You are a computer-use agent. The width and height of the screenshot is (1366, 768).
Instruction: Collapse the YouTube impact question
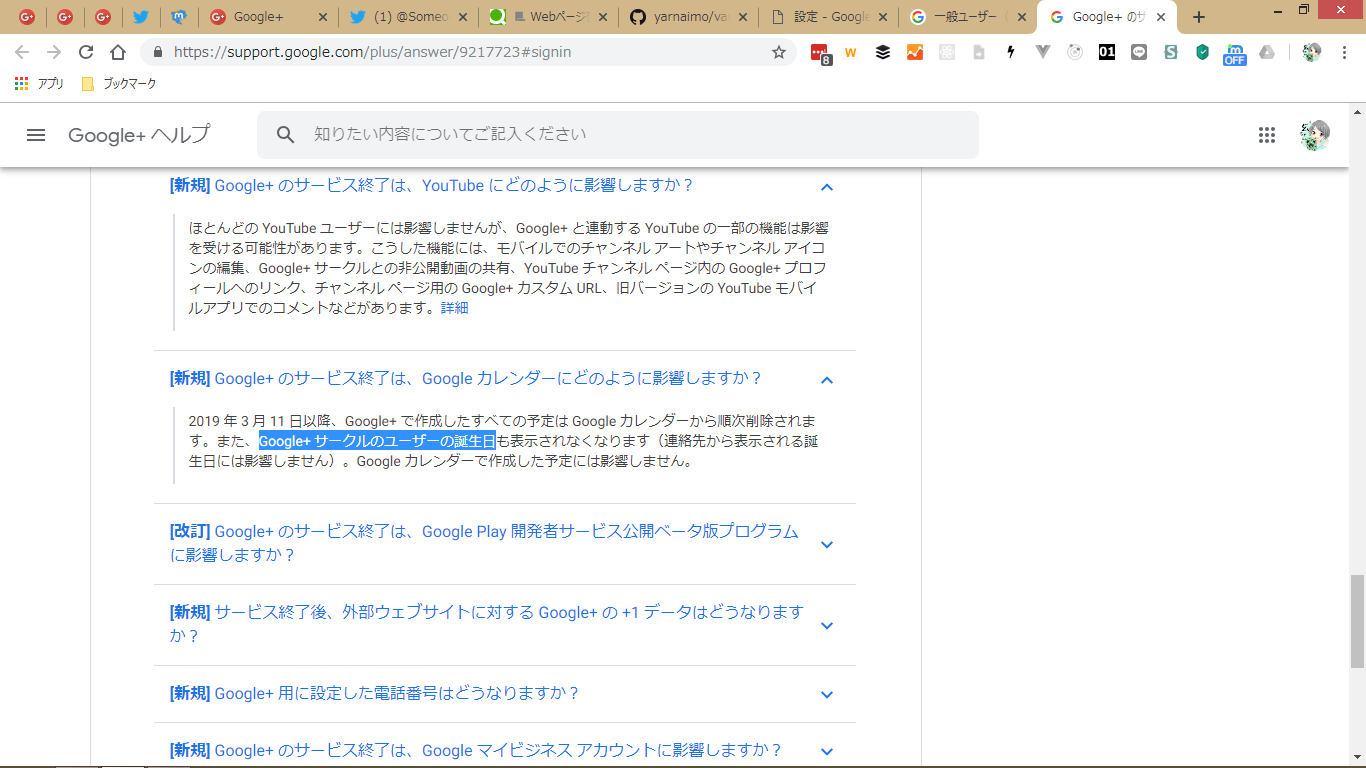coord(826,187)
